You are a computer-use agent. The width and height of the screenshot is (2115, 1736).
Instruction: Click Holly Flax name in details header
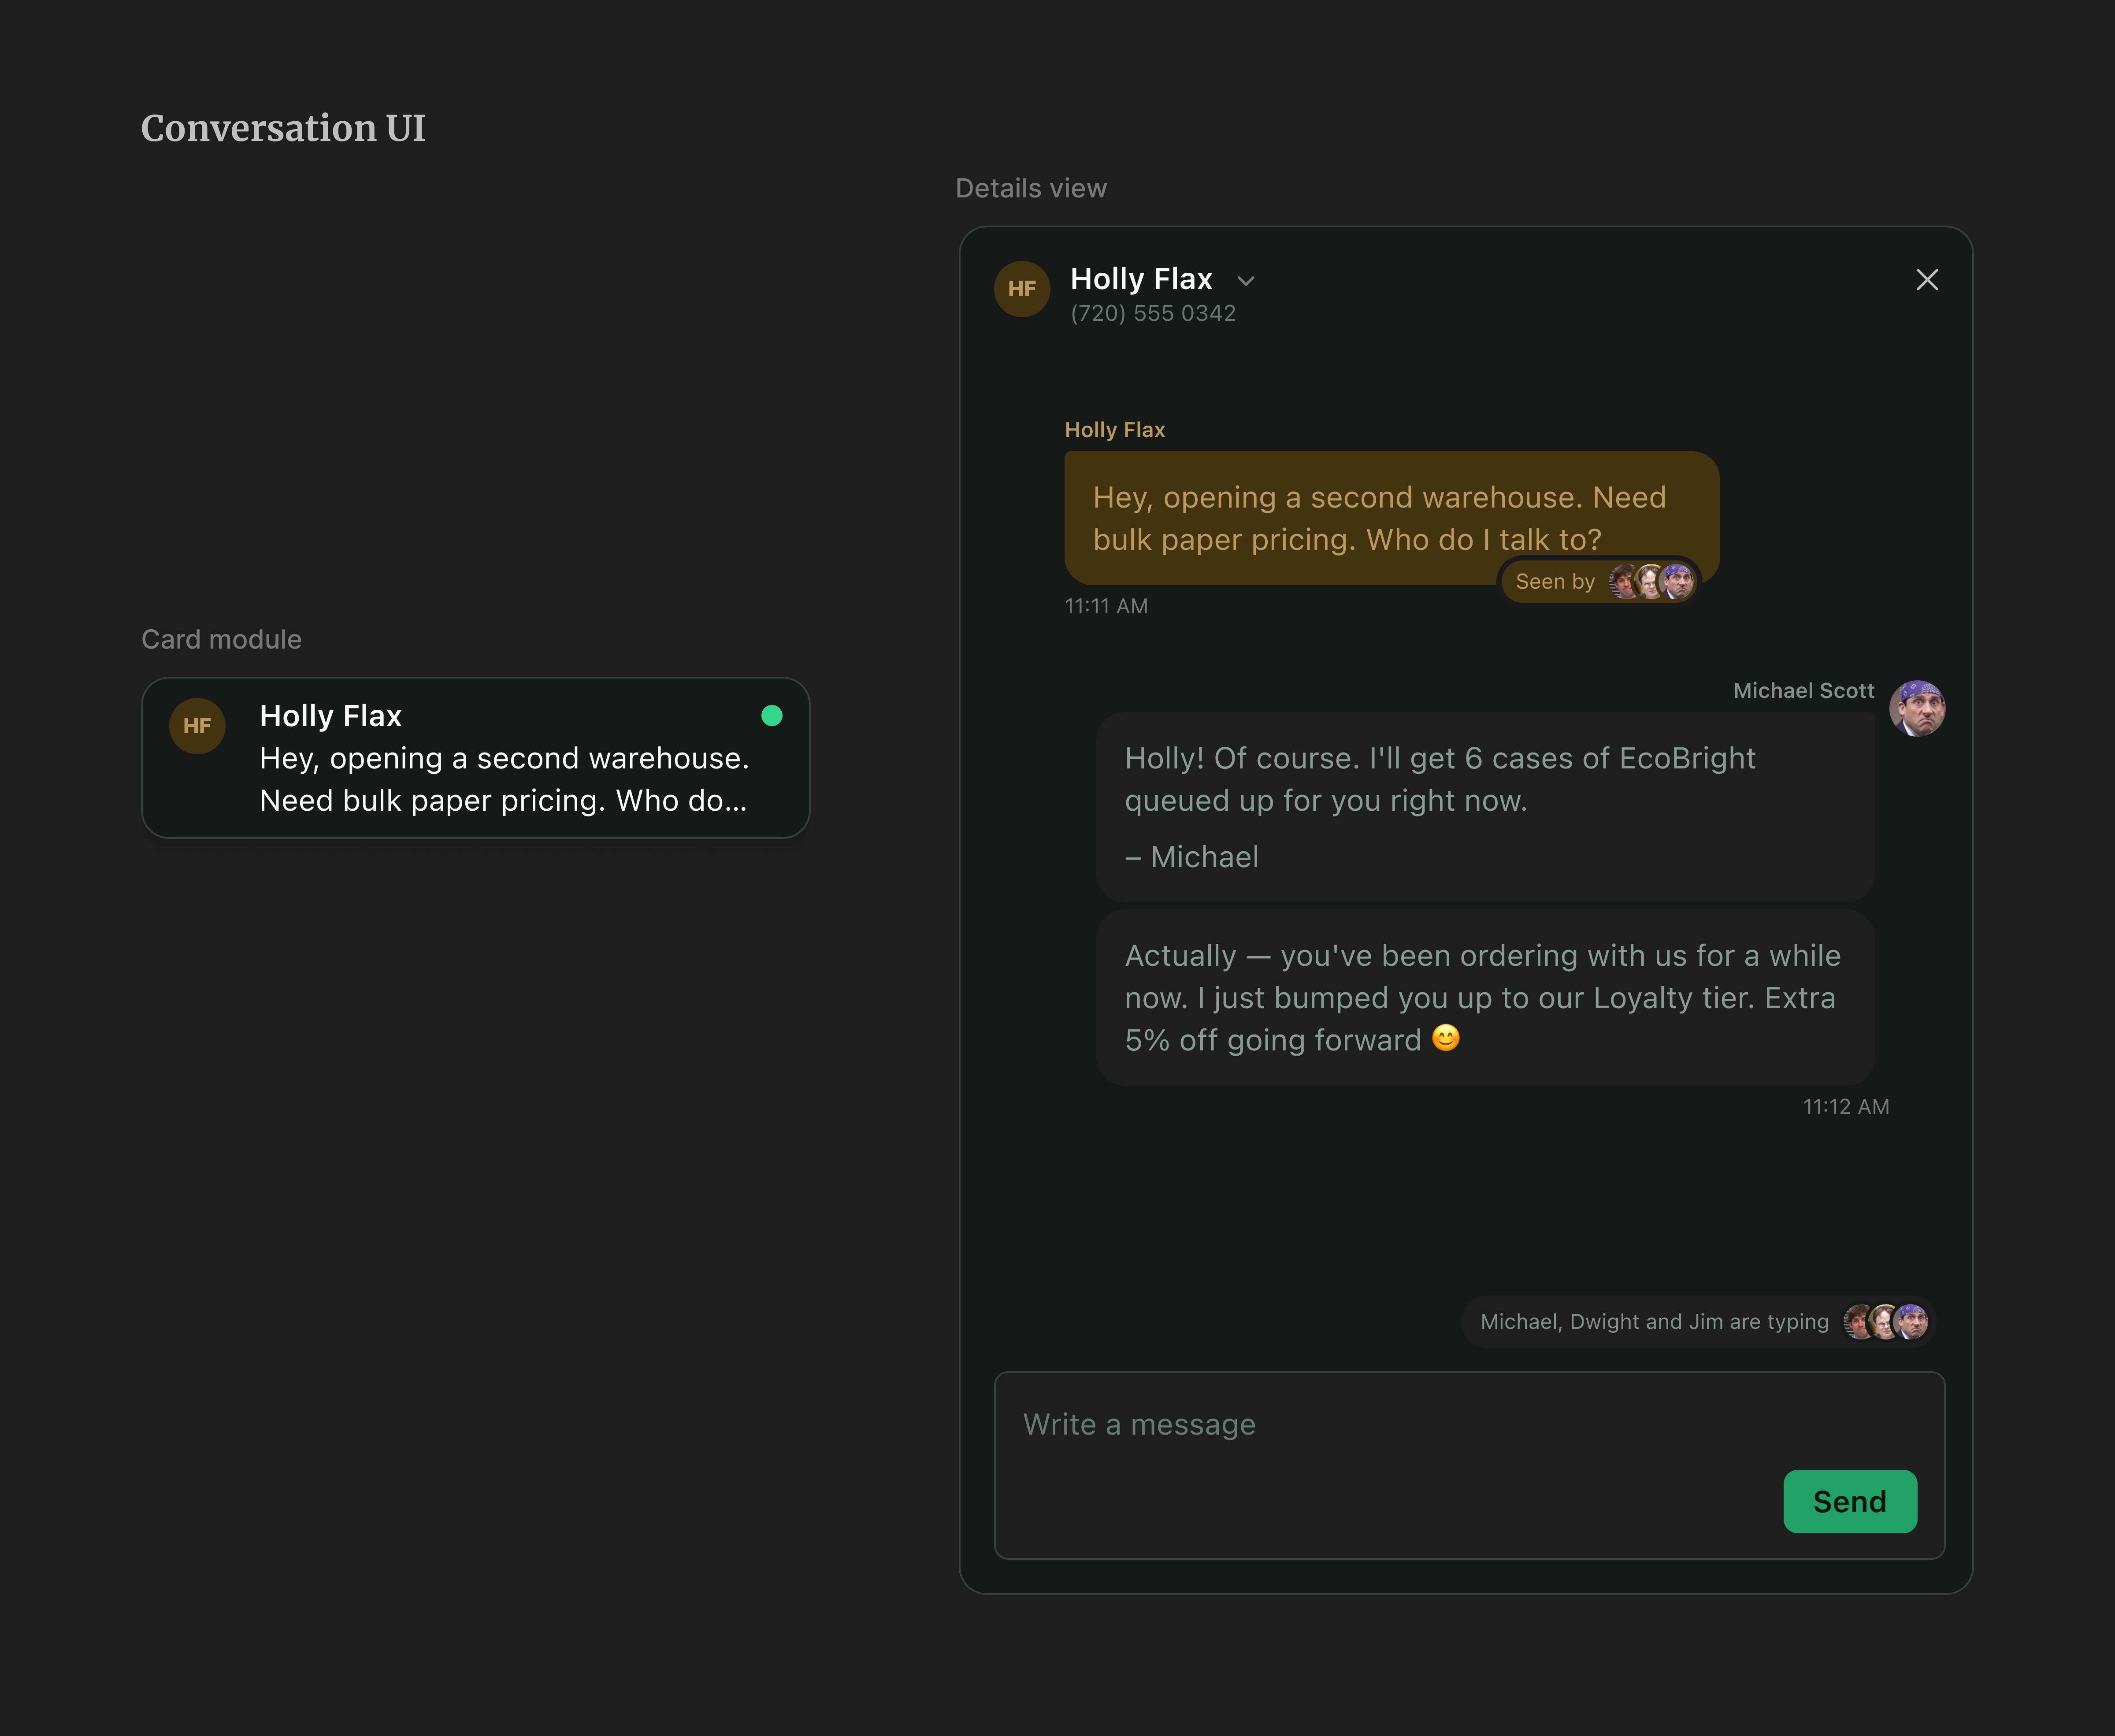click(1141, 279)
